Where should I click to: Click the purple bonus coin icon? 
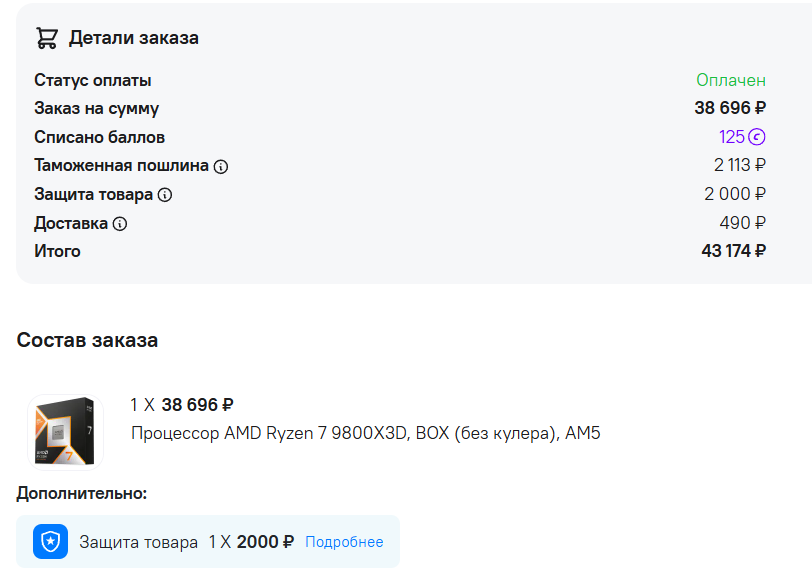(x=757, y=137)
